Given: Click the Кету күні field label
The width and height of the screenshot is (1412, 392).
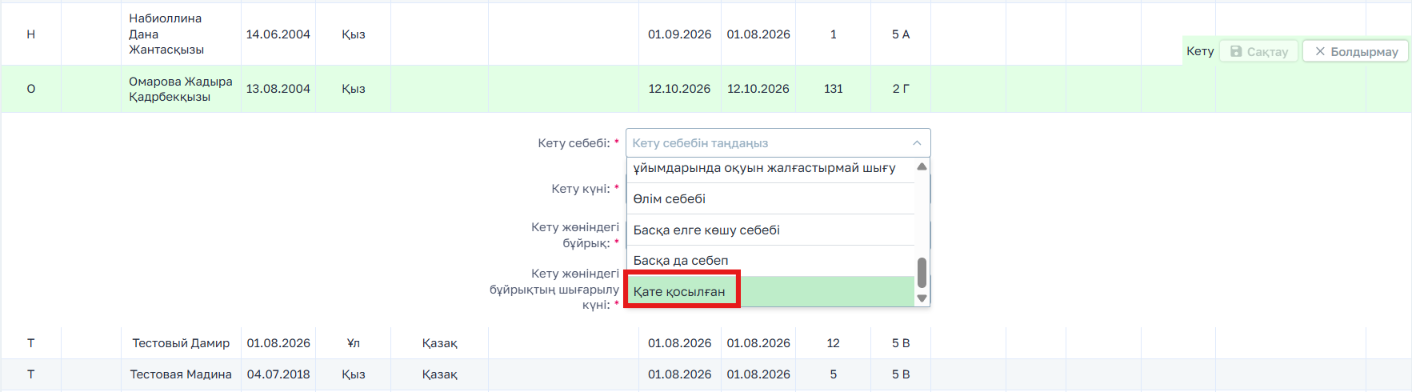Looking at the screenshot, I should pos(585,188).
